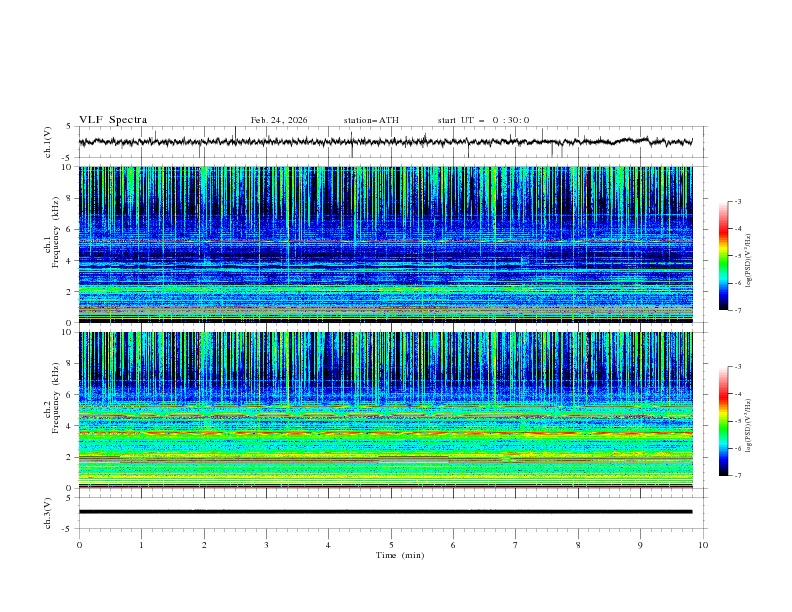Click time axis tick label "4"
Screen dimensions: 792x612
coord(328,545)
